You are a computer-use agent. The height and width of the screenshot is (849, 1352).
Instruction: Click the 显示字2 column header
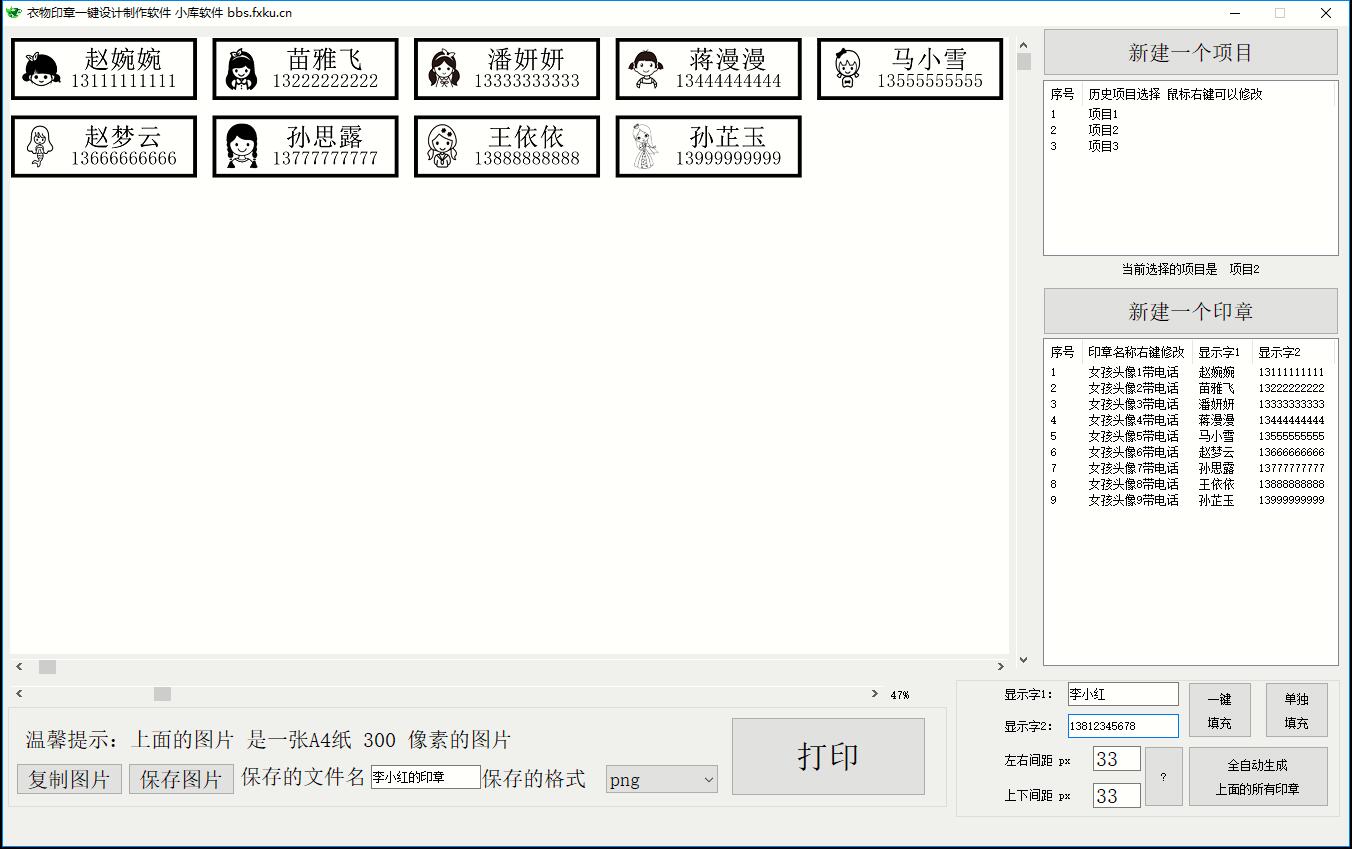coord(1280,352)
